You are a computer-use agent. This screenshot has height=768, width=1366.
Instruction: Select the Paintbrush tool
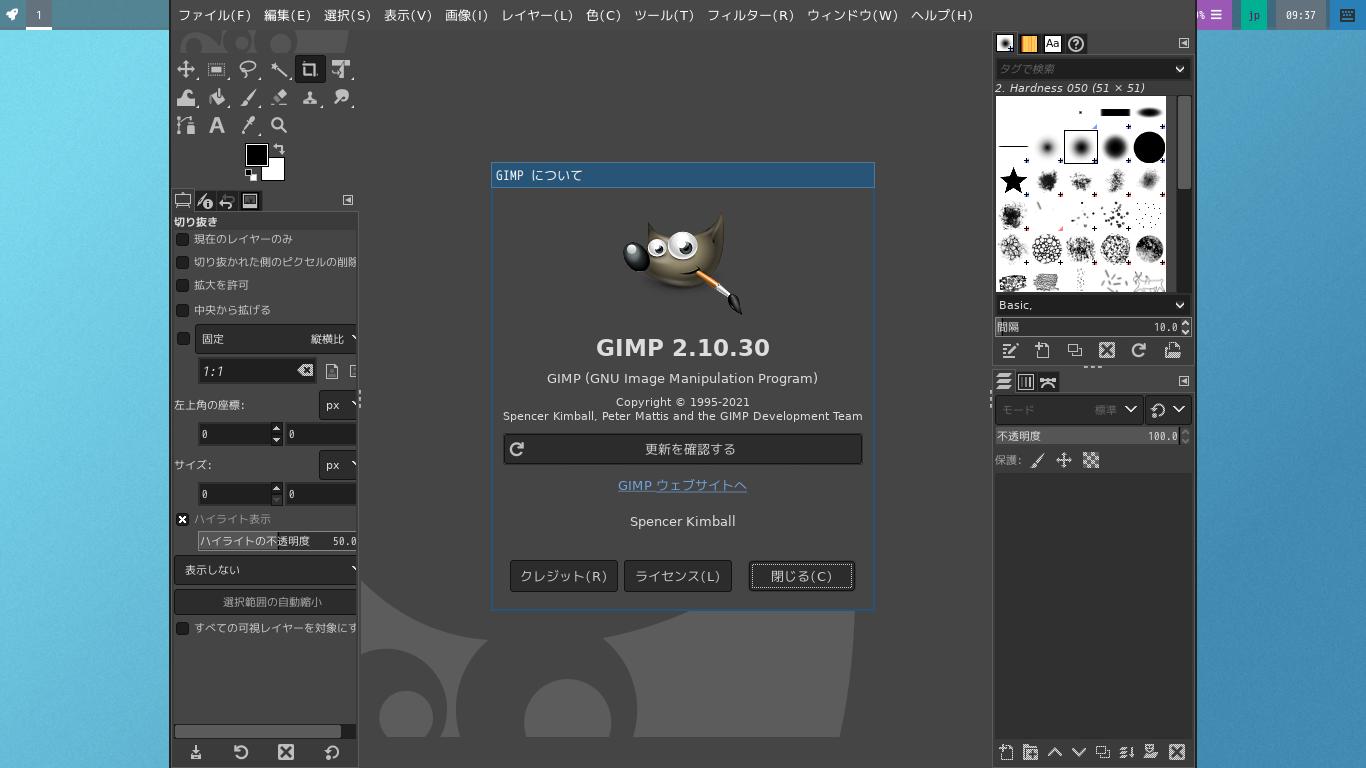click(248, 97)
